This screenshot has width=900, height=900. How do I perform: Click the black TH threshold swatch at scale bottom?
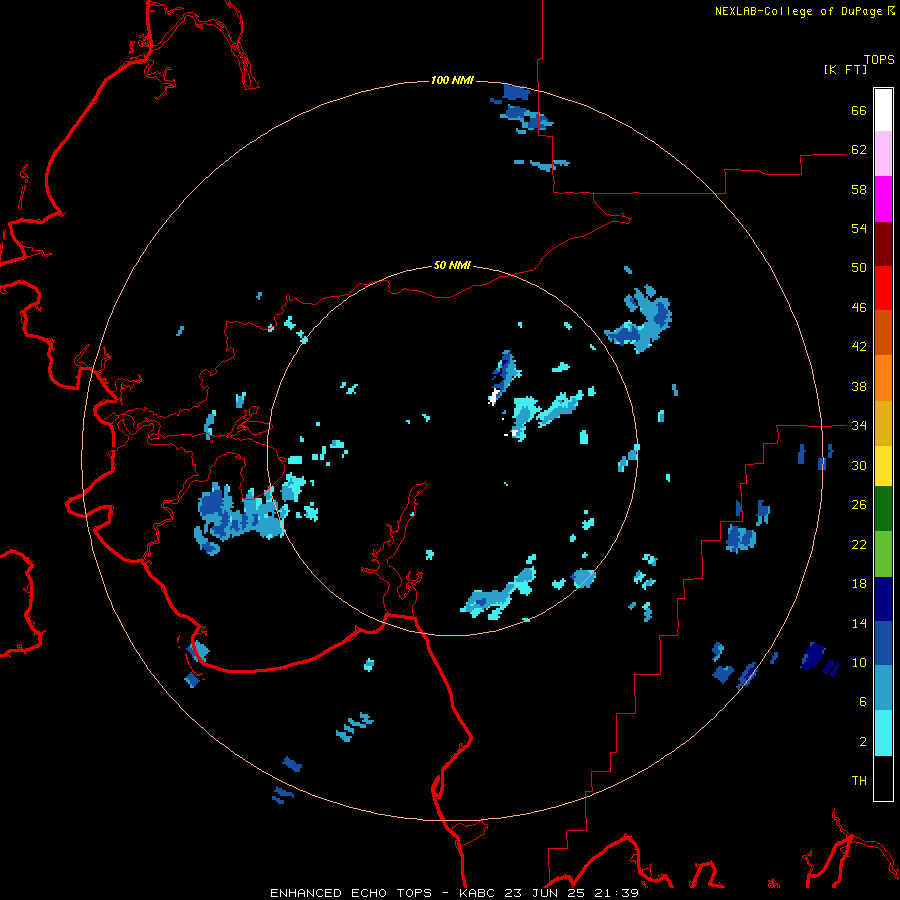click(883, 778)
